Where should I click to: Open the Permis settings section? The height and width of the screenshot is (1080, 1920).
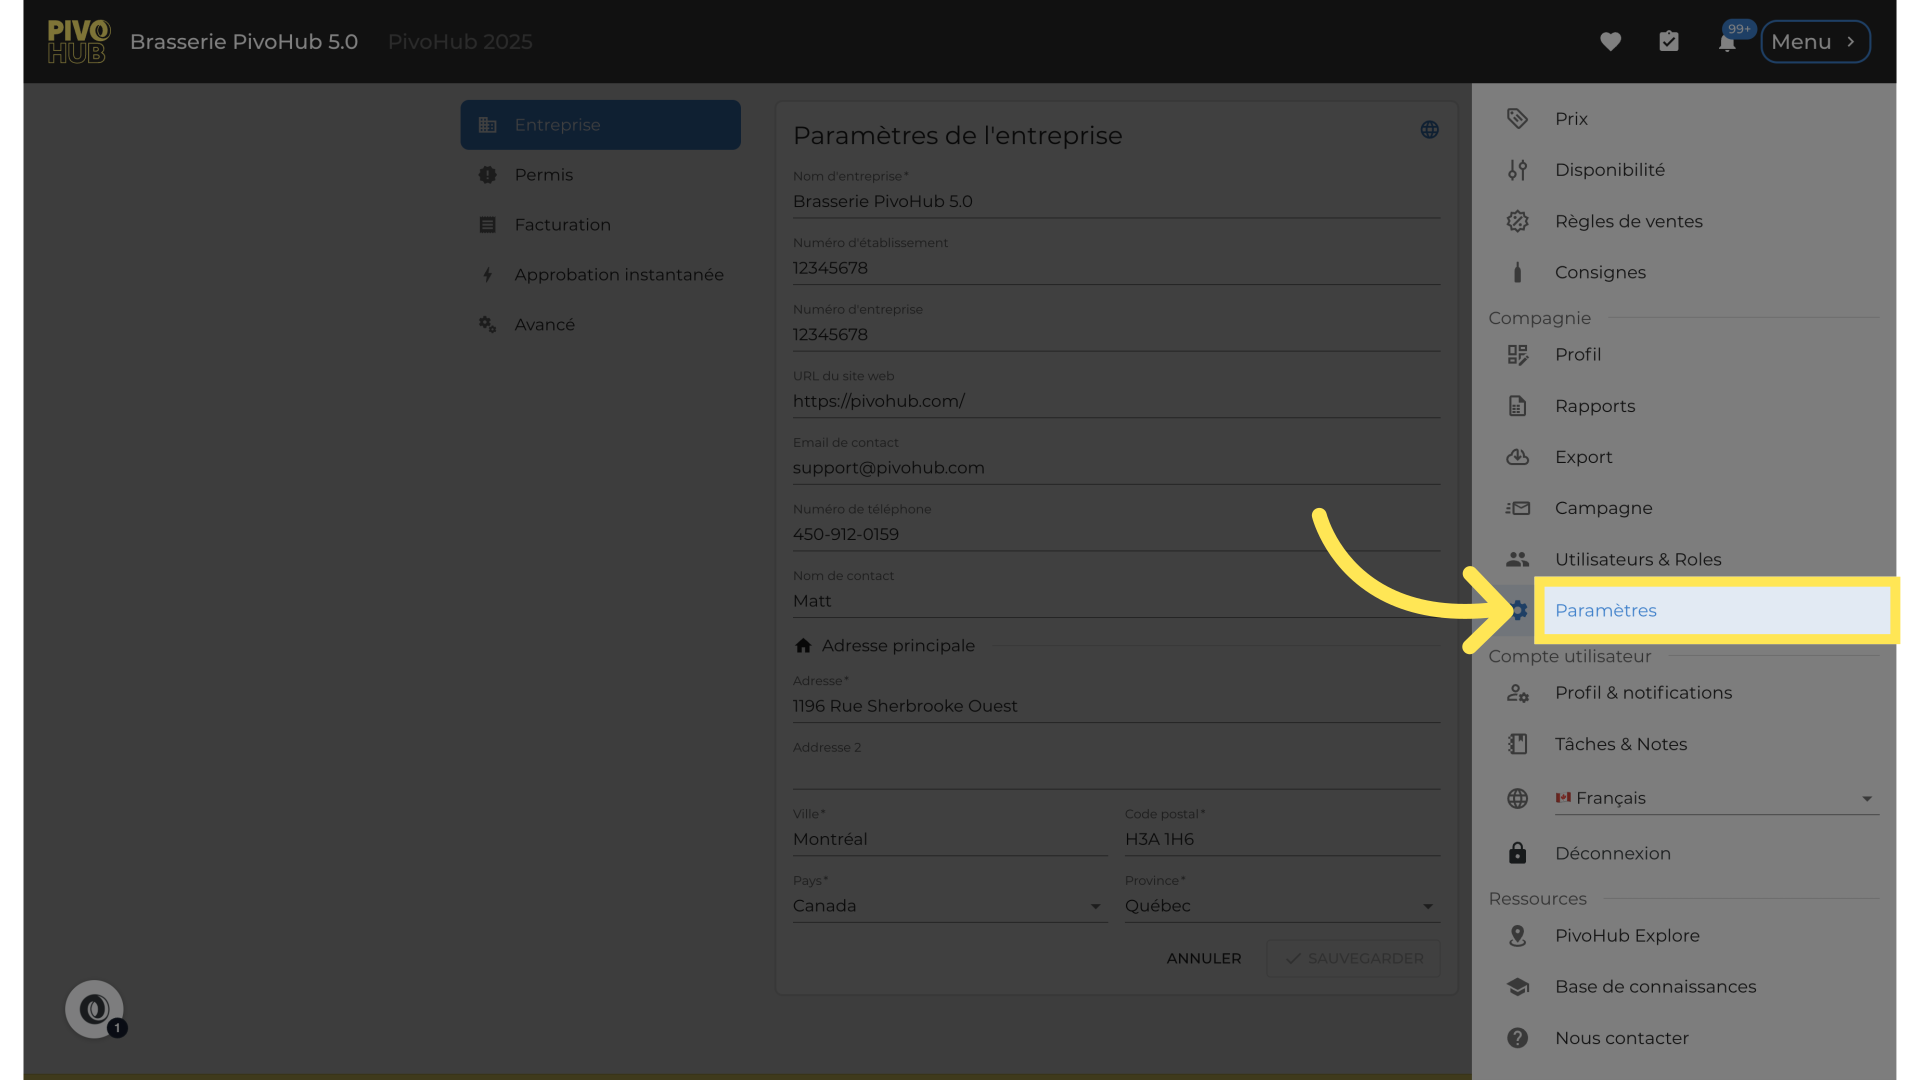click(600, 175)
